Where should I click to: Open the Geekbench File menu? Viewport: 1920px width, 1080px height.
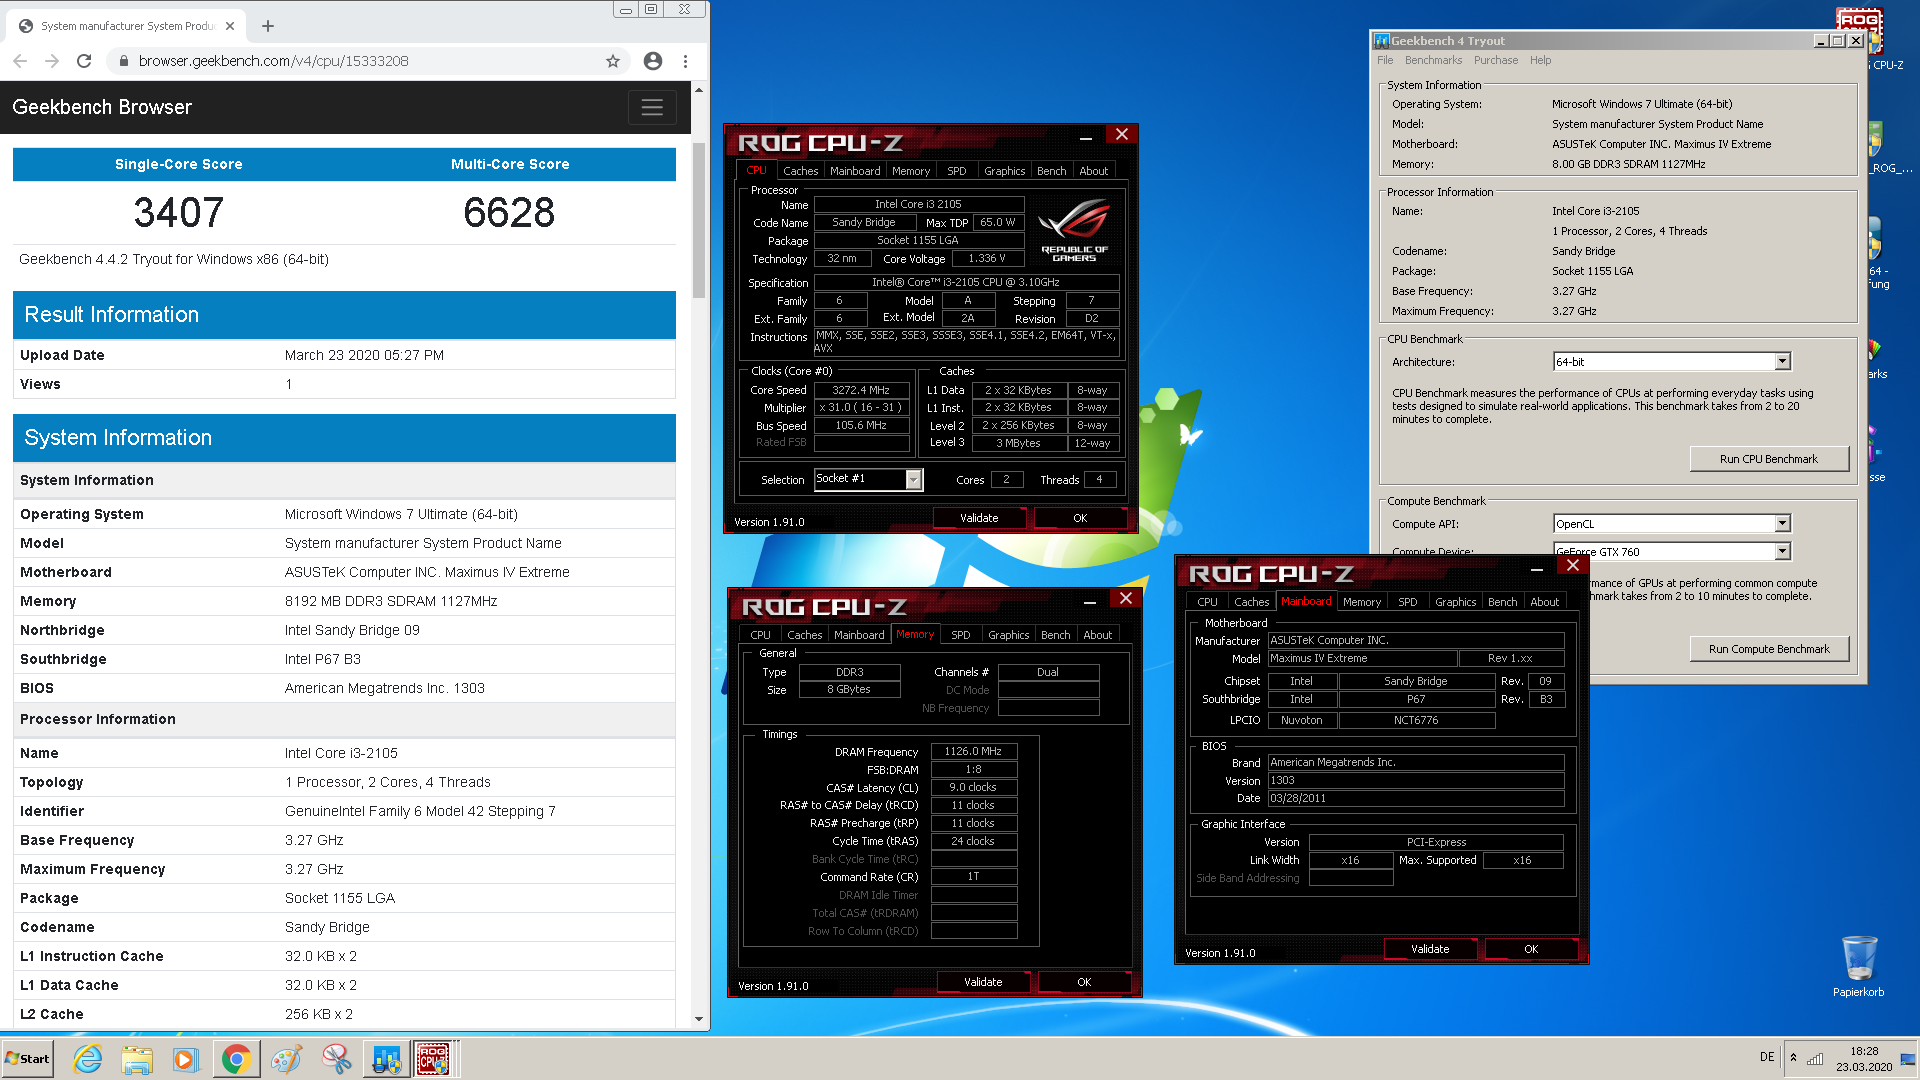click(1385, 60)
